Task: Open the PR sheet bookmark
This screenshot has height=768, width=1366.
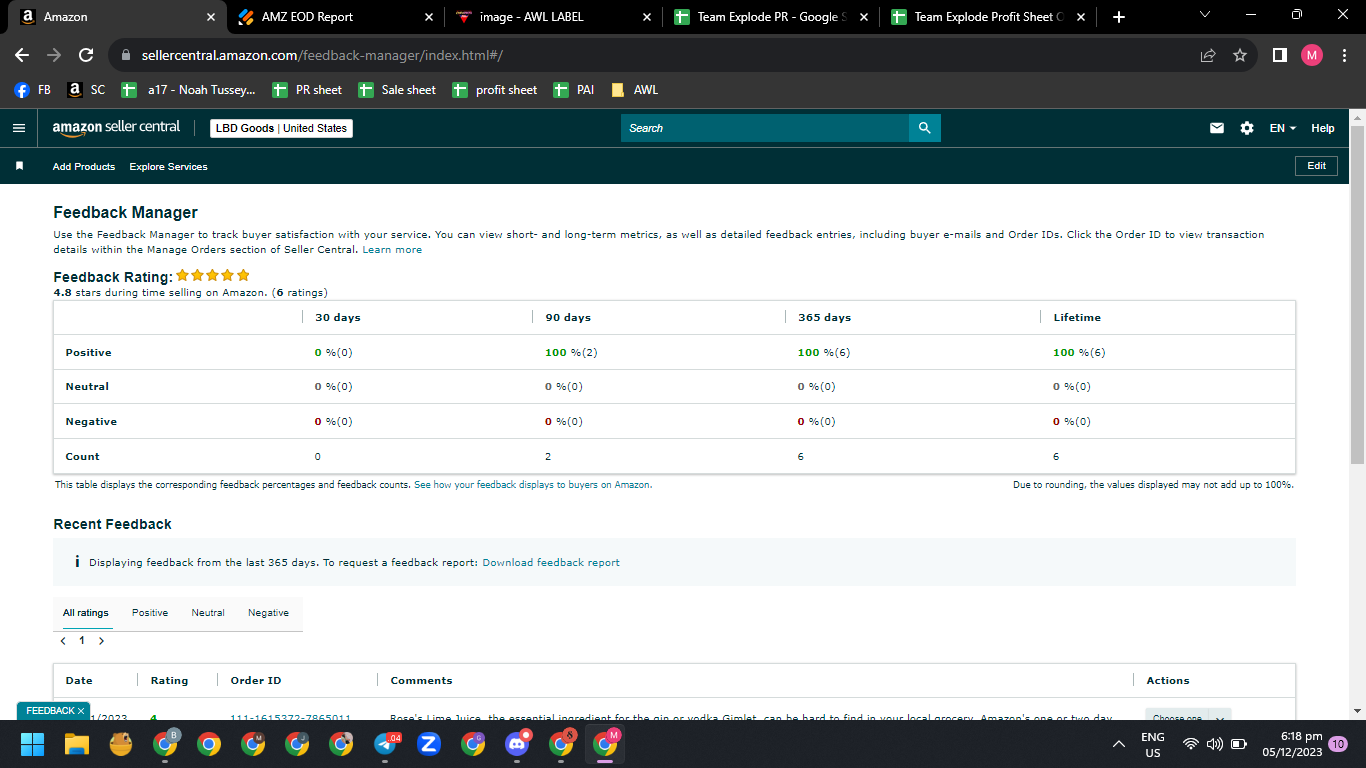Action: [x=307, y=90]
